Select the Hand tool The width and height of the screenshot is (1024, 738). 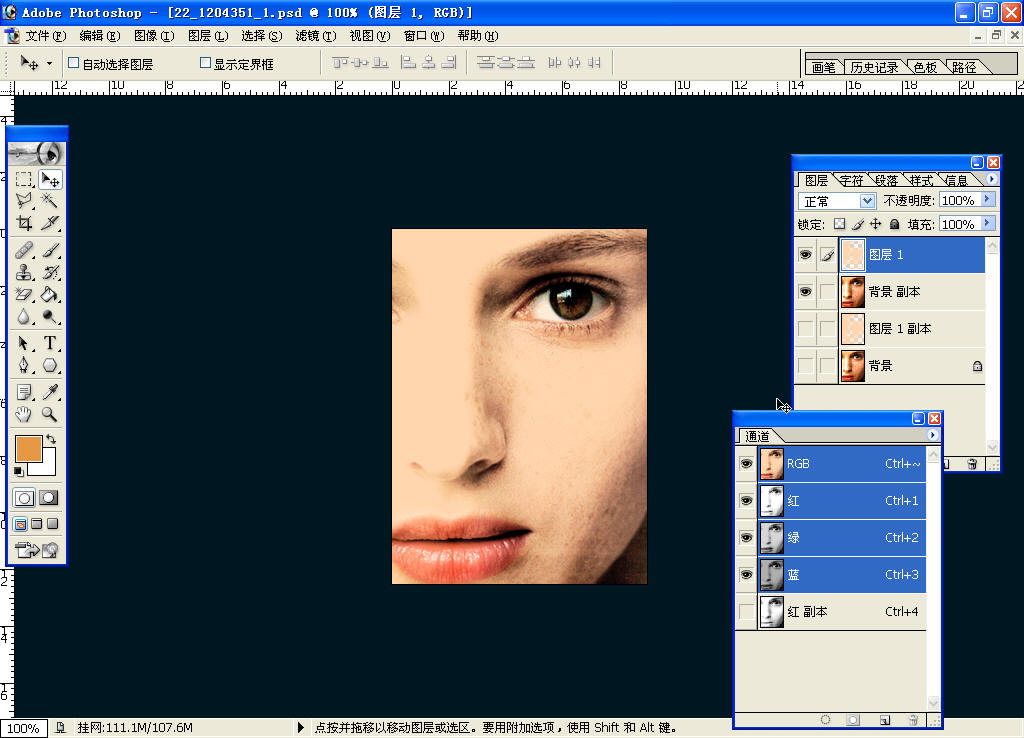24,413
